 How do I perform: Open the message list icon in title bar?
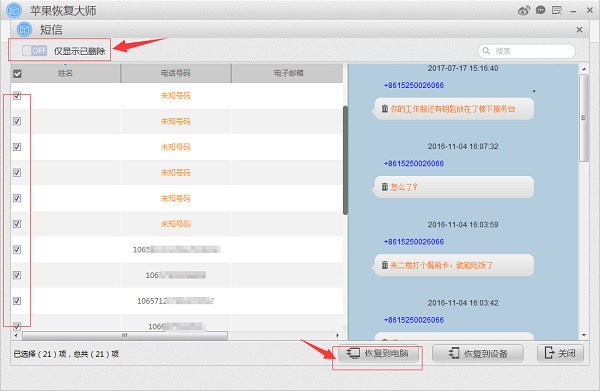(557, 10)
